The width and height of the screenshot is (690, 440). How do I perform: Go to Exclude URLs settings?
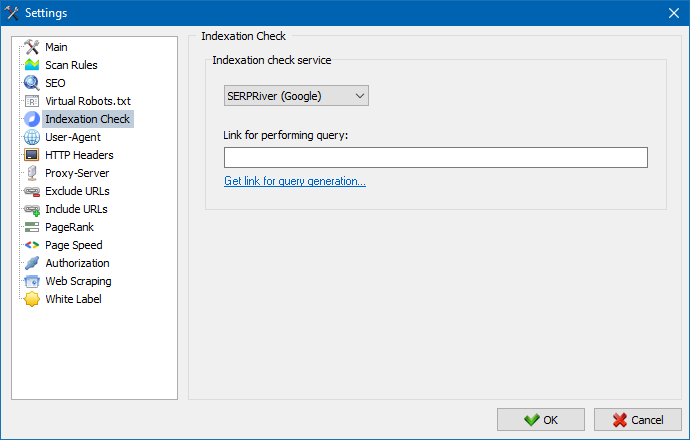point(77,191)
